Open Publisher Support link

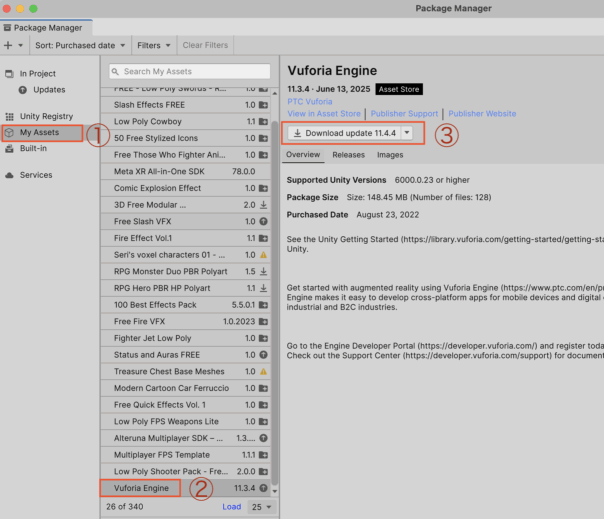[404, 114]
